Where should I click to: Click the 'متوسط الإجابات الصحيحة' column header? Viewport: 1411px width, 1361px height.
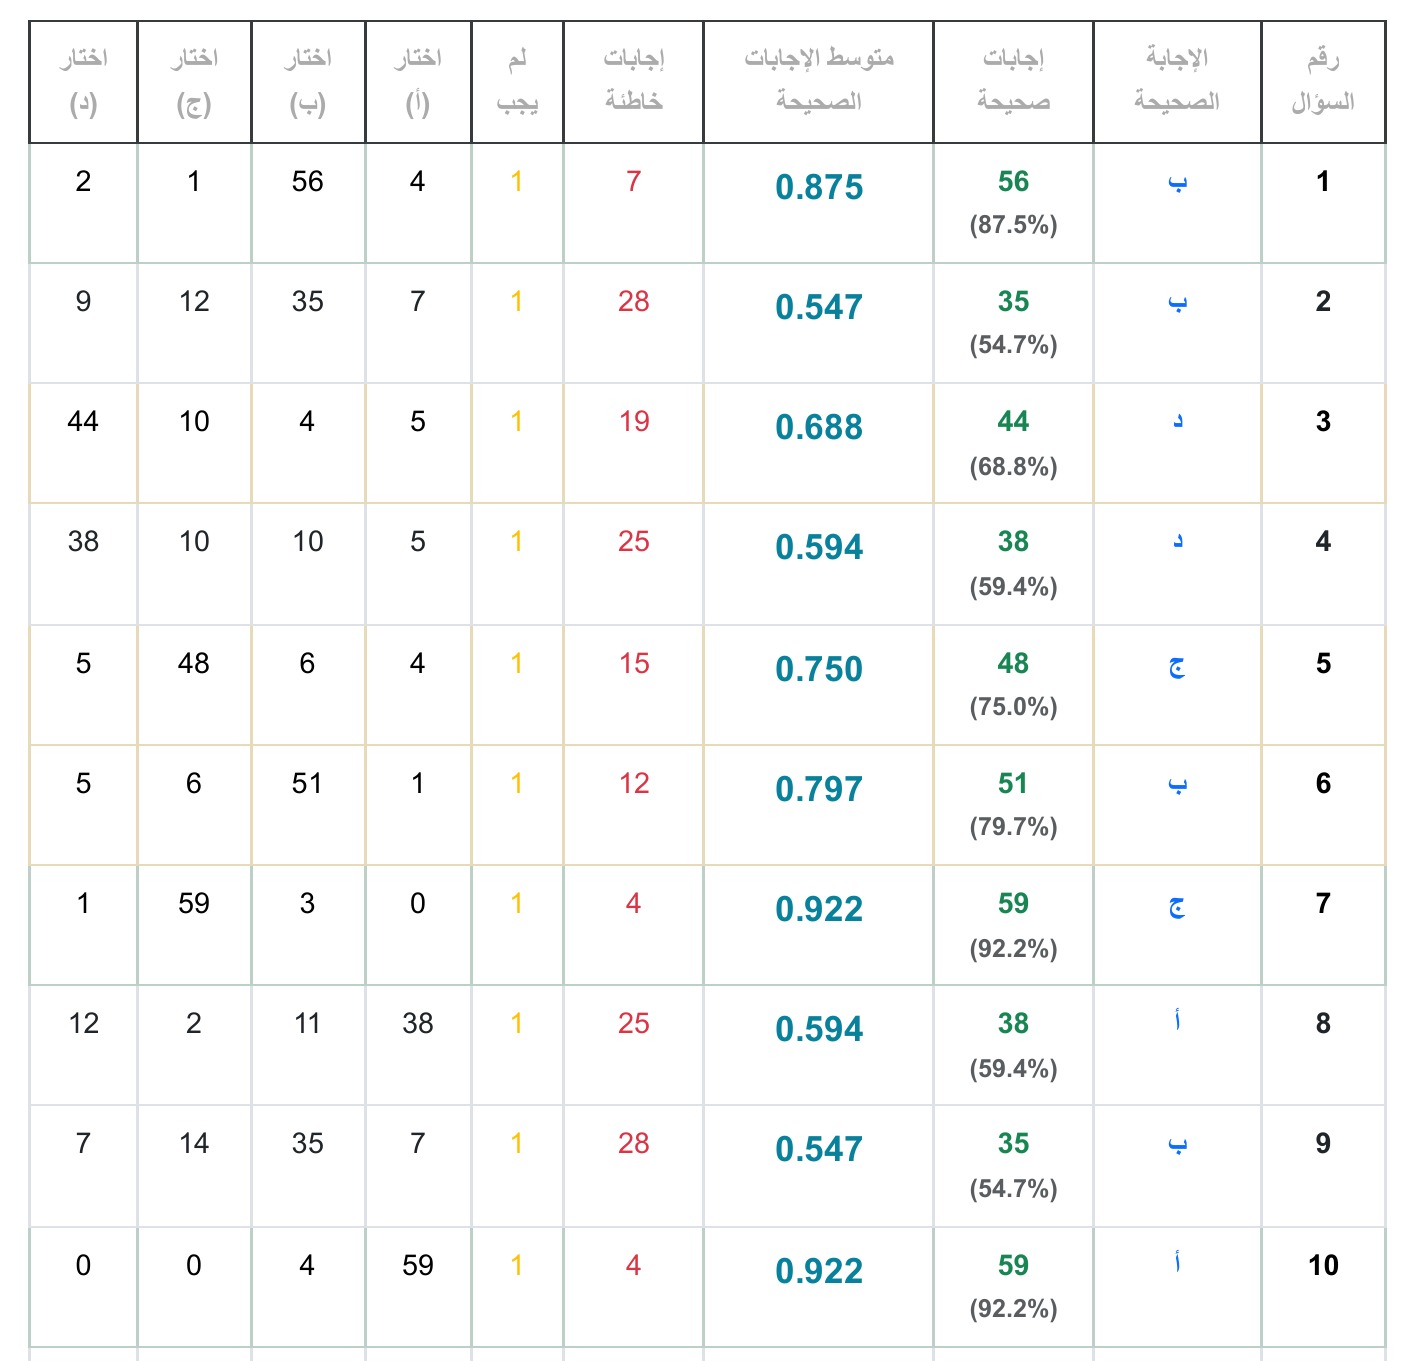818,81
